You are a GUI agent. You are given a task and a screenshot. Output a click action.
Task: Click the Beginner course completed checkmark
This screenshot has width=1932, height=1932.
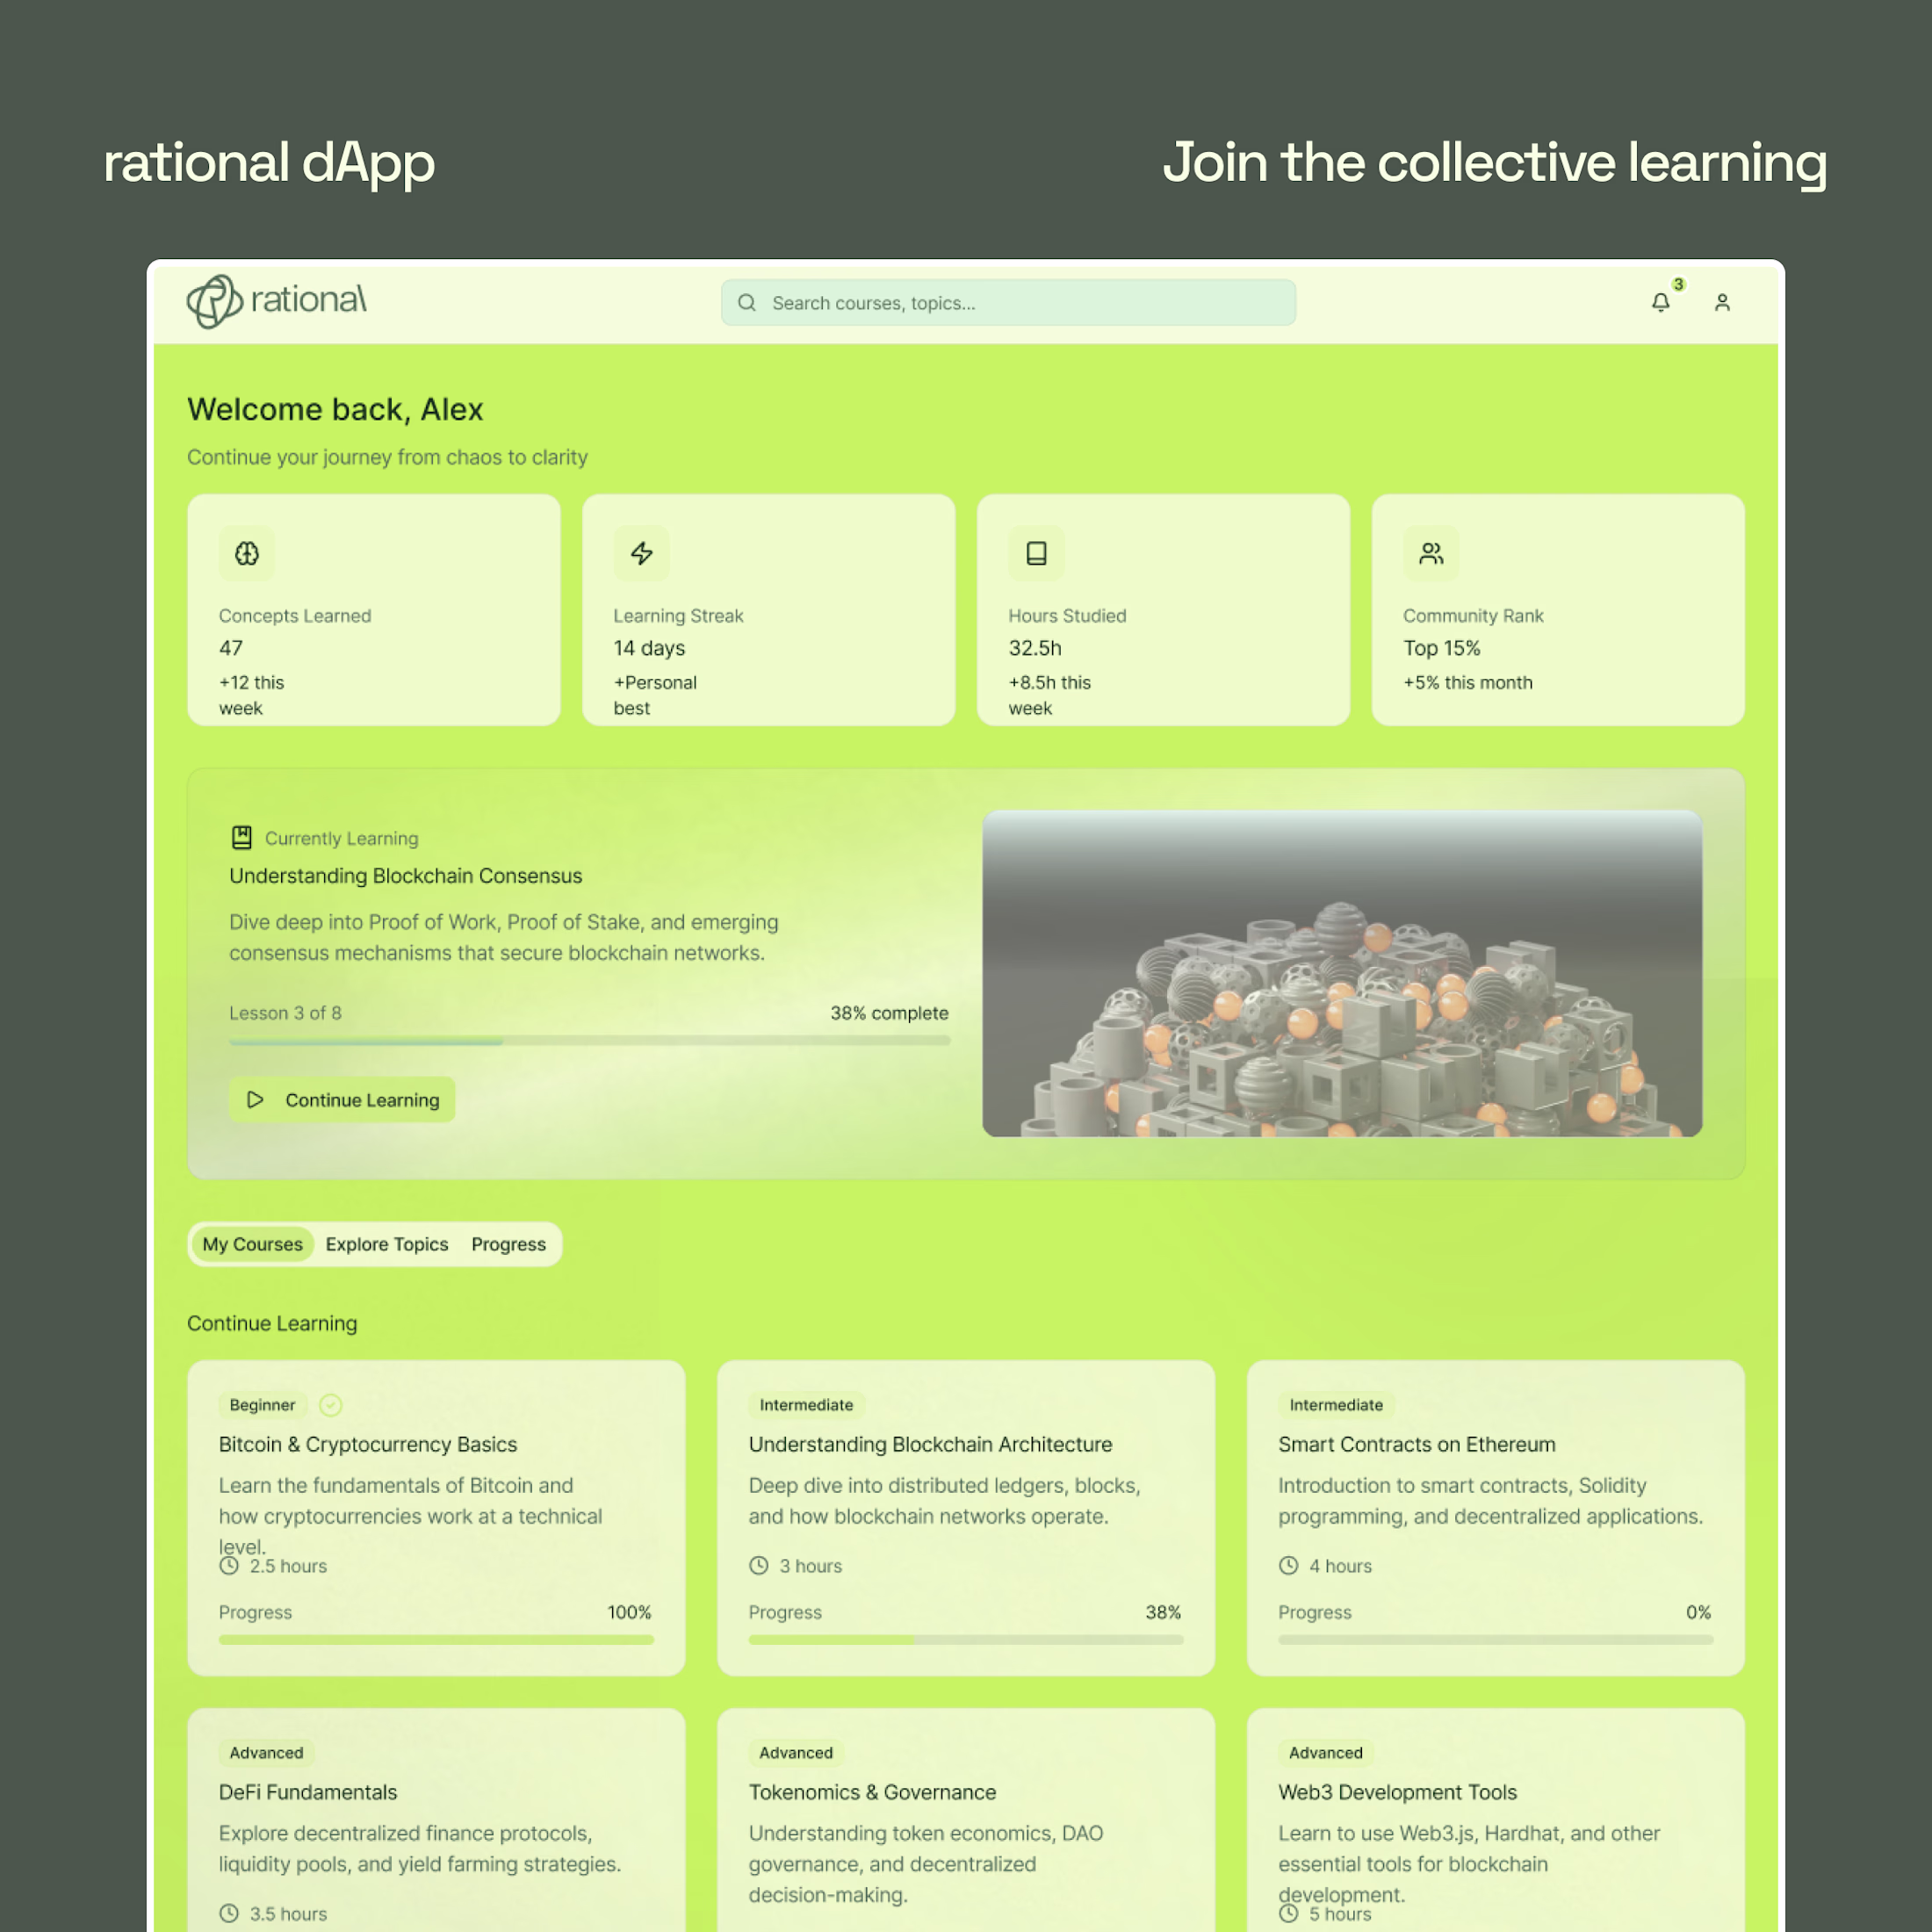[x=330, y=1405]
